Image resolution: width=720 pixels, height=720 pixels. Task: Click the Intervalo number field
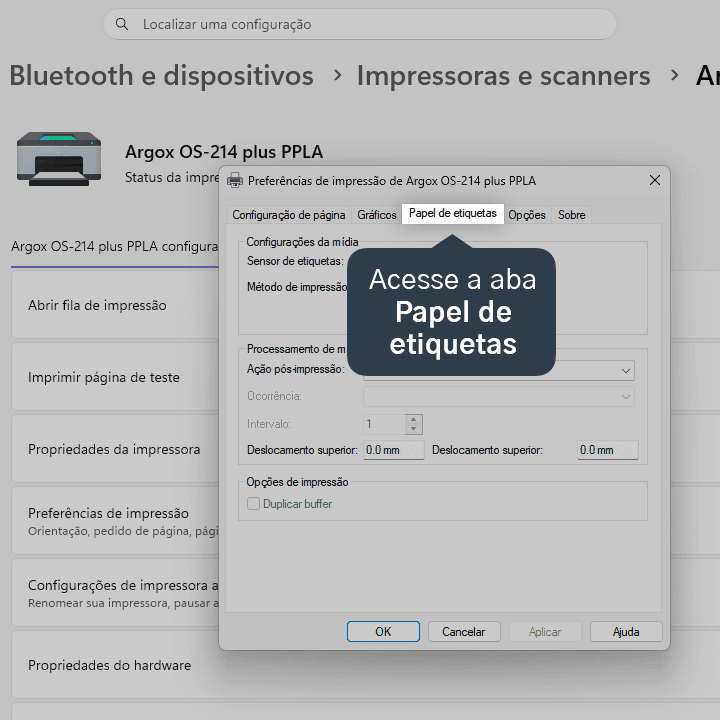pos(385,424)
